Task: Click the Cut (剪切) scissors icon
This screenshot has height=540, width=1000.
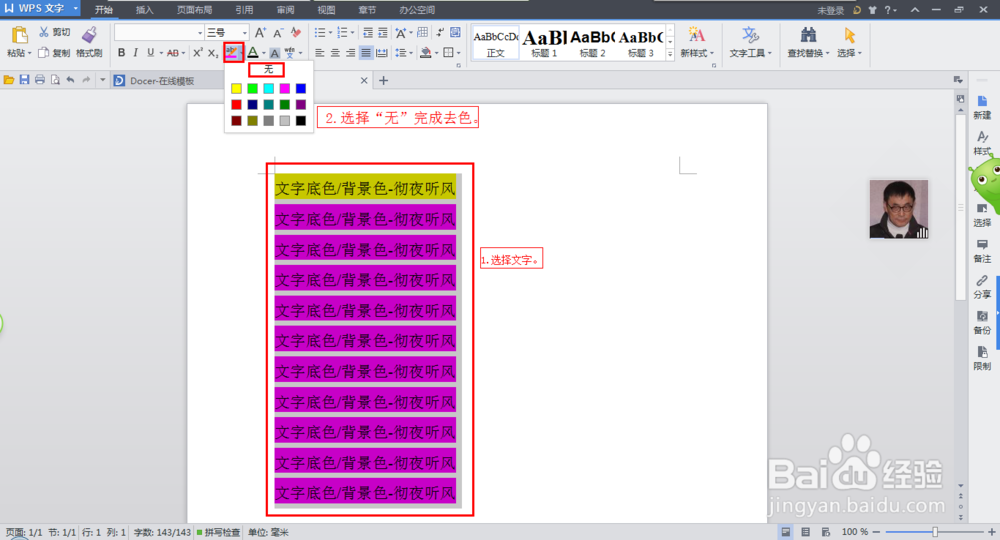Action: click(x=44, y=32)
